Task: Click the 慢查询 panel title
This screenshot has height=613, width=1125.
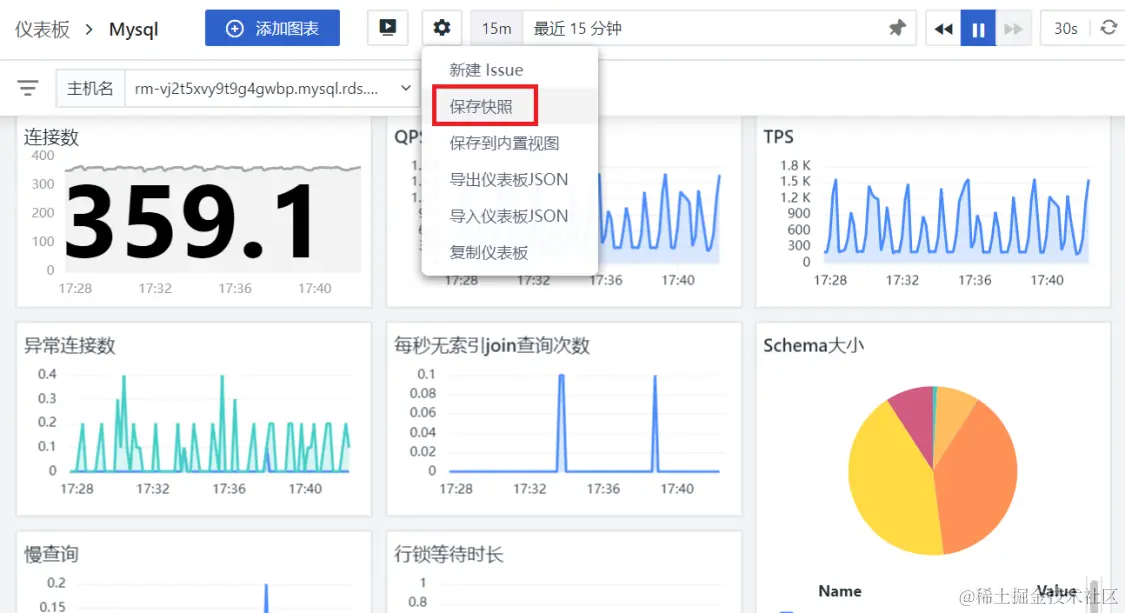Action: coord(51,553)
